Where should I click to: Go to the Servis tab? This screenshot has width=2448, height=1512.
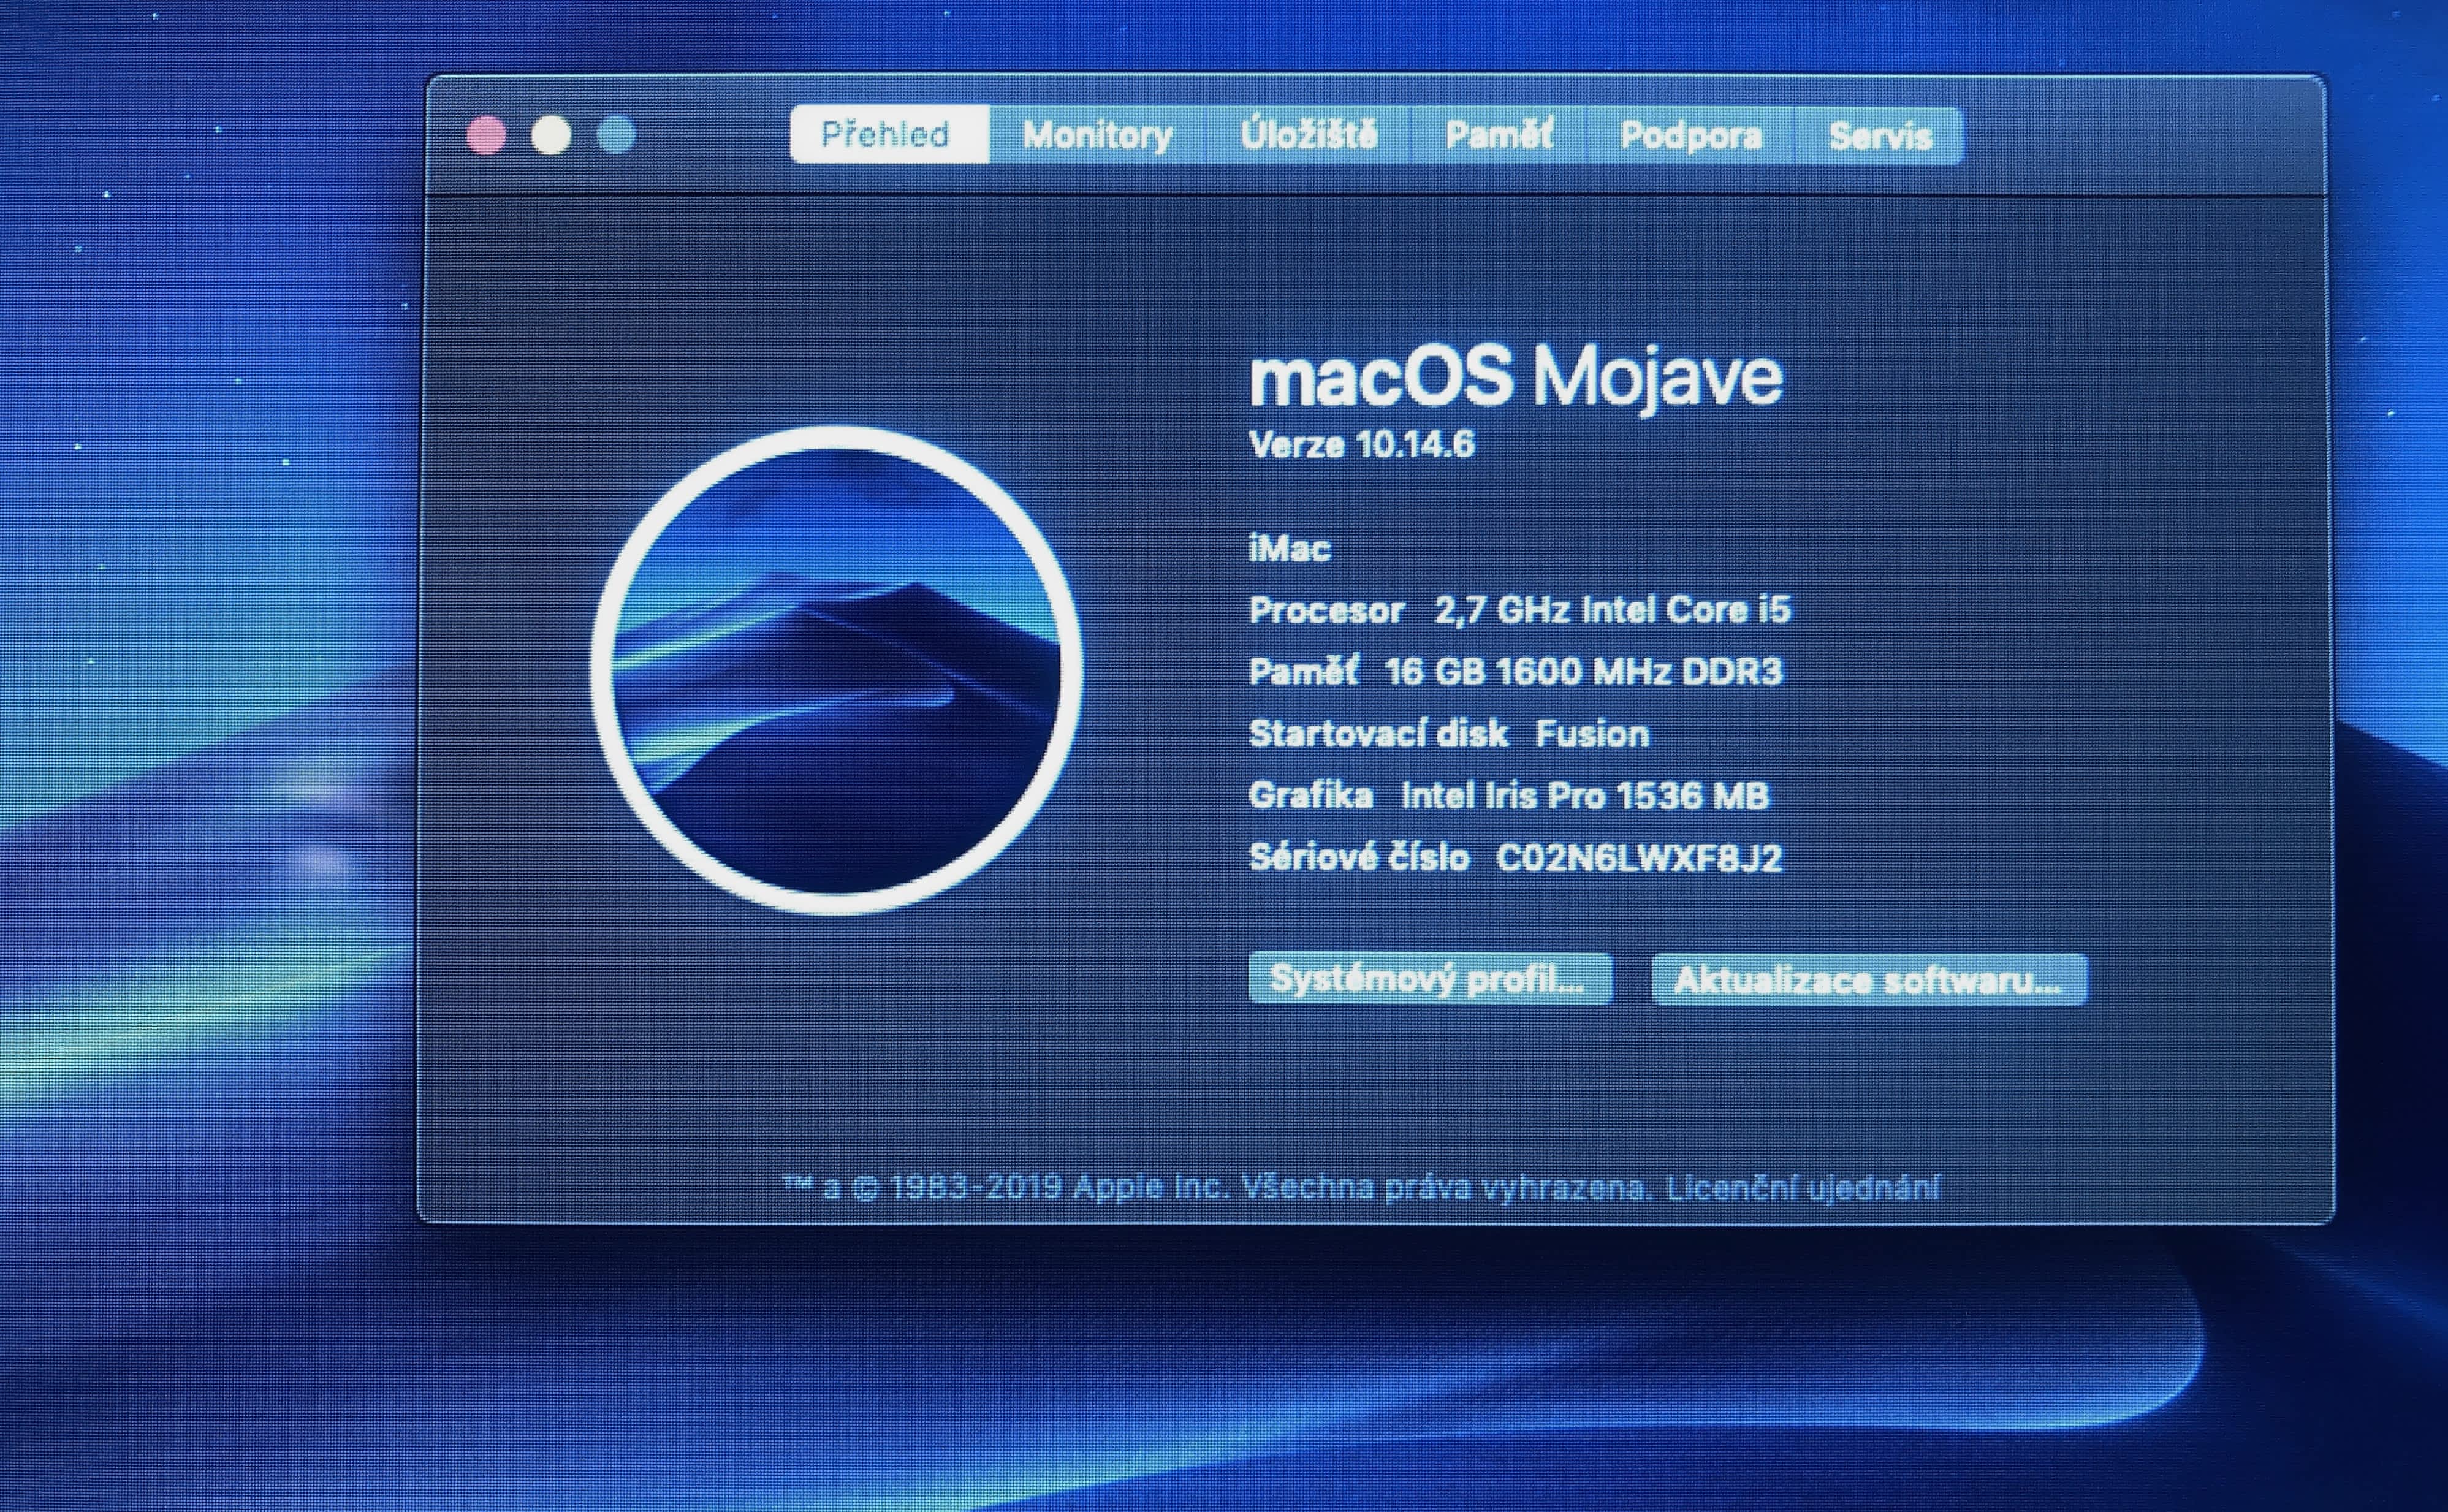tap(1879, 134)
